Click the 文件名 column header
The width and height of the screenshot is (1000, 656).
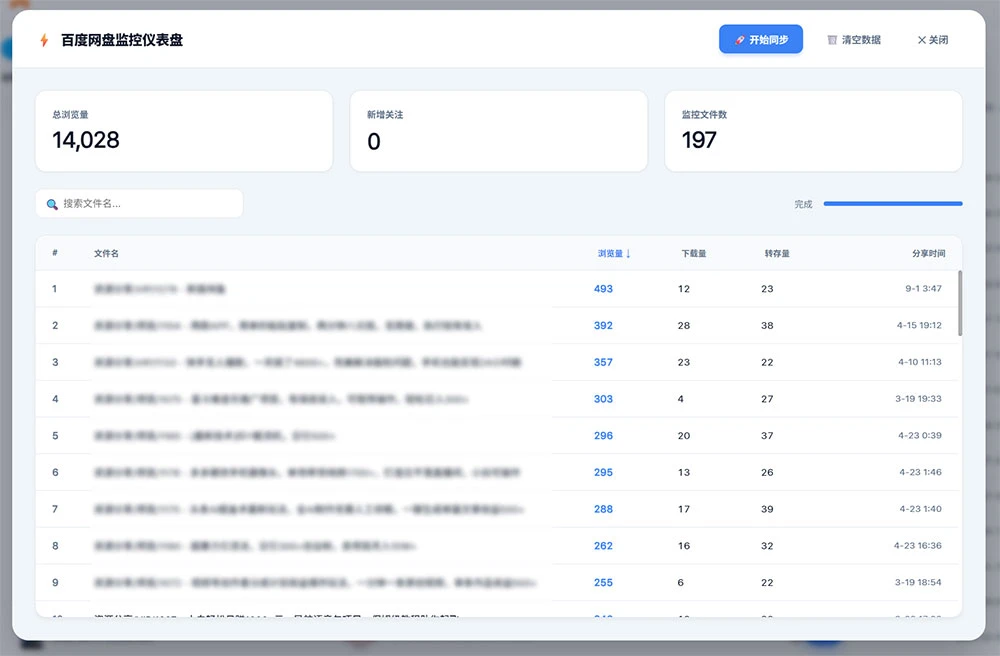(106, 254)
